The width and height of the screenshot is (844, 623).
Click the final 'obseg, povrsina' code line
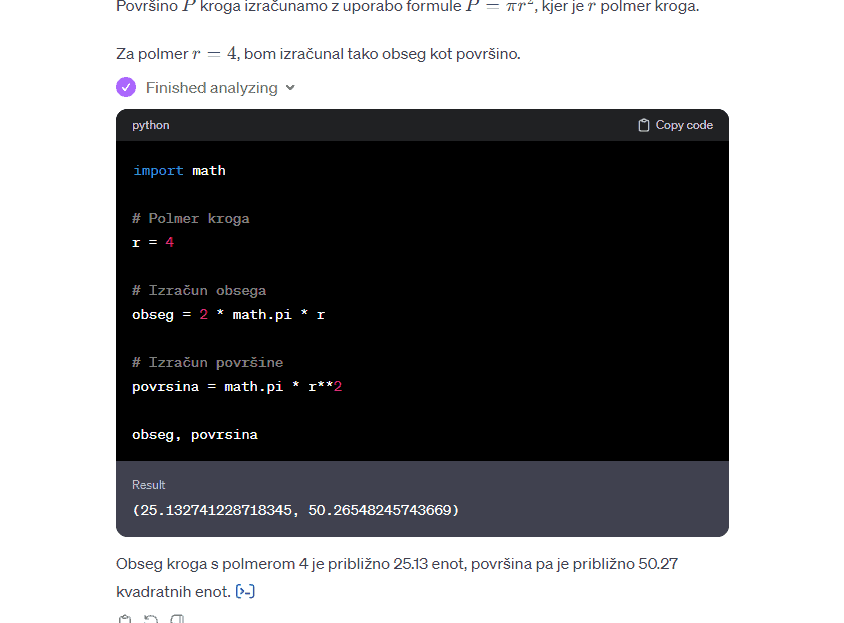click(195, 434)
